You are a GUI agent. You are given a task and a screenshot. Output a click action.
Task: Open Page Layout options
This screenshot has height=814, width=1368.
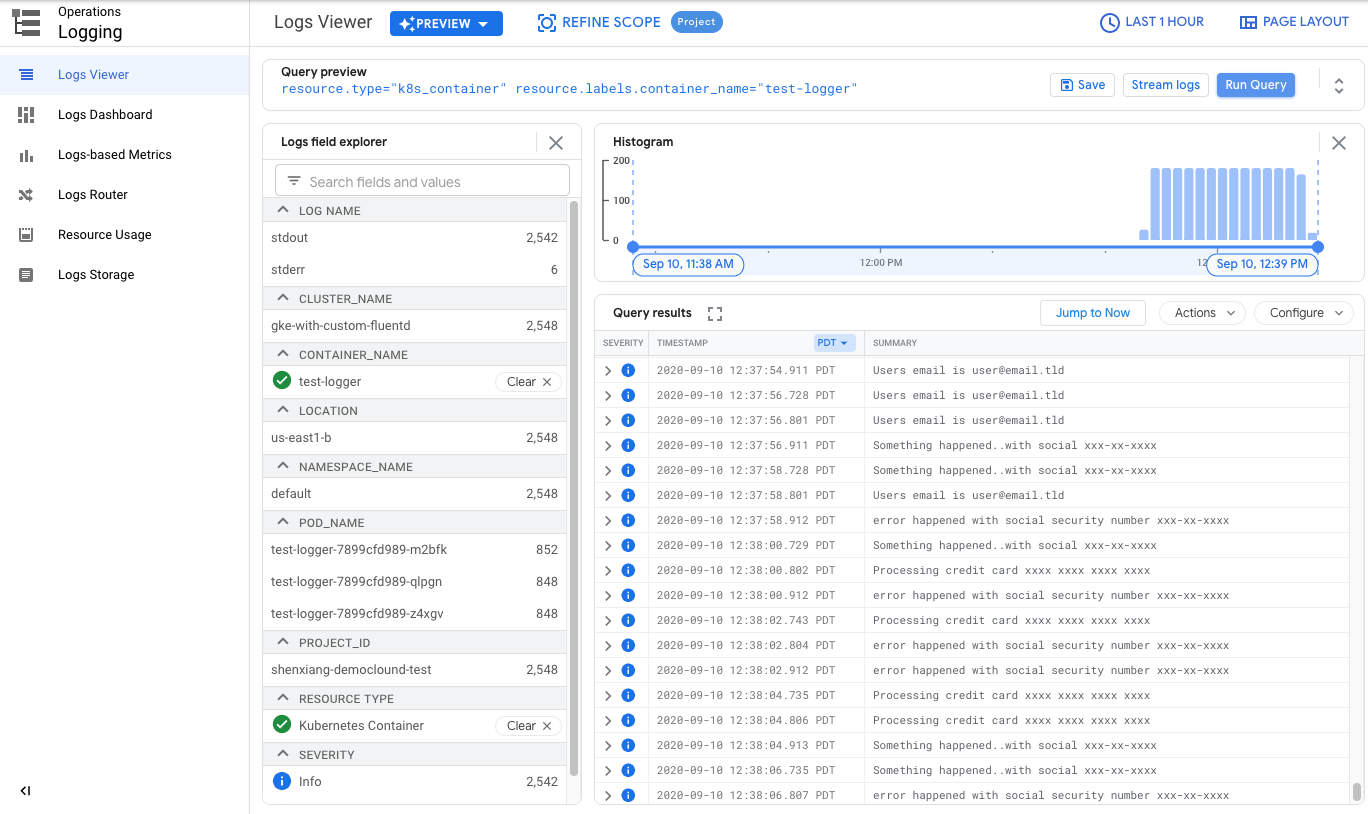point(1293,21)
